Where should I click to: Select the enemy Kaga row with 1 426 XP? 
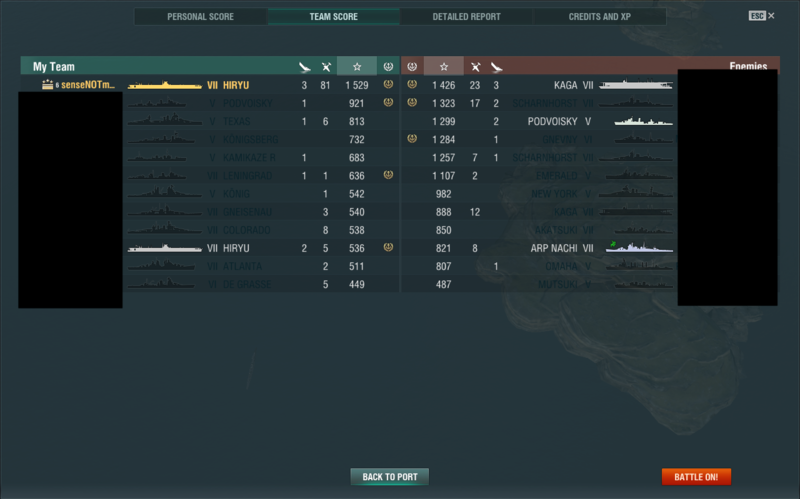point(539,85)
